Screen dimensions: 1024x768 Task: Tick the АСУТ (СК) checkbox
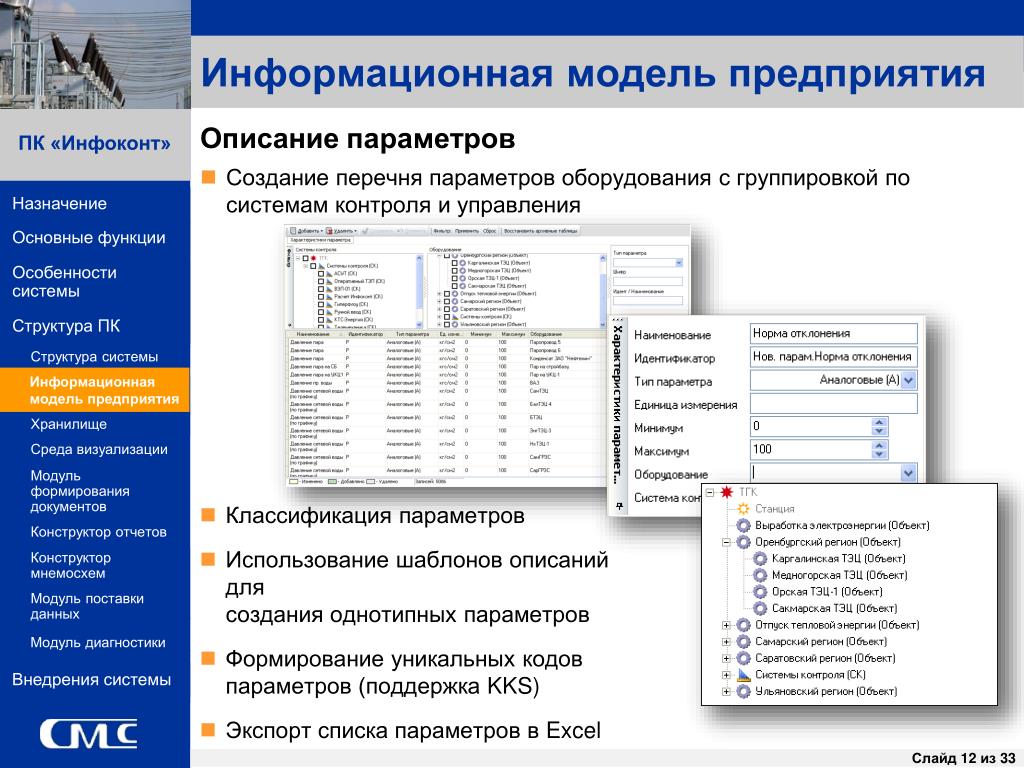pos(321,274)
